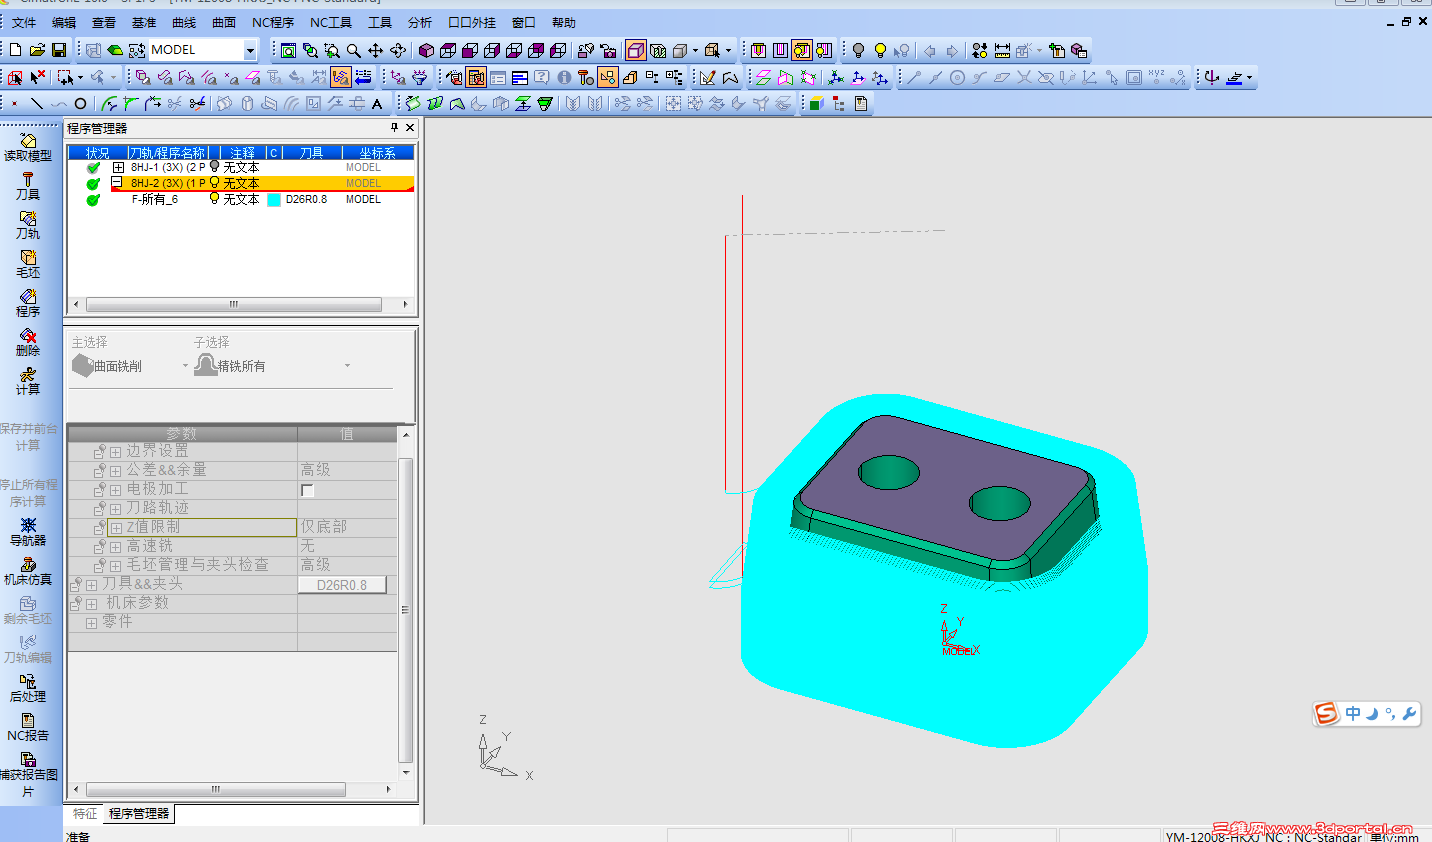Image resolution: width=1432 pixels, height=842 pixels.
Task: Click the green status check for 8HJ-2
Action: 93,184
